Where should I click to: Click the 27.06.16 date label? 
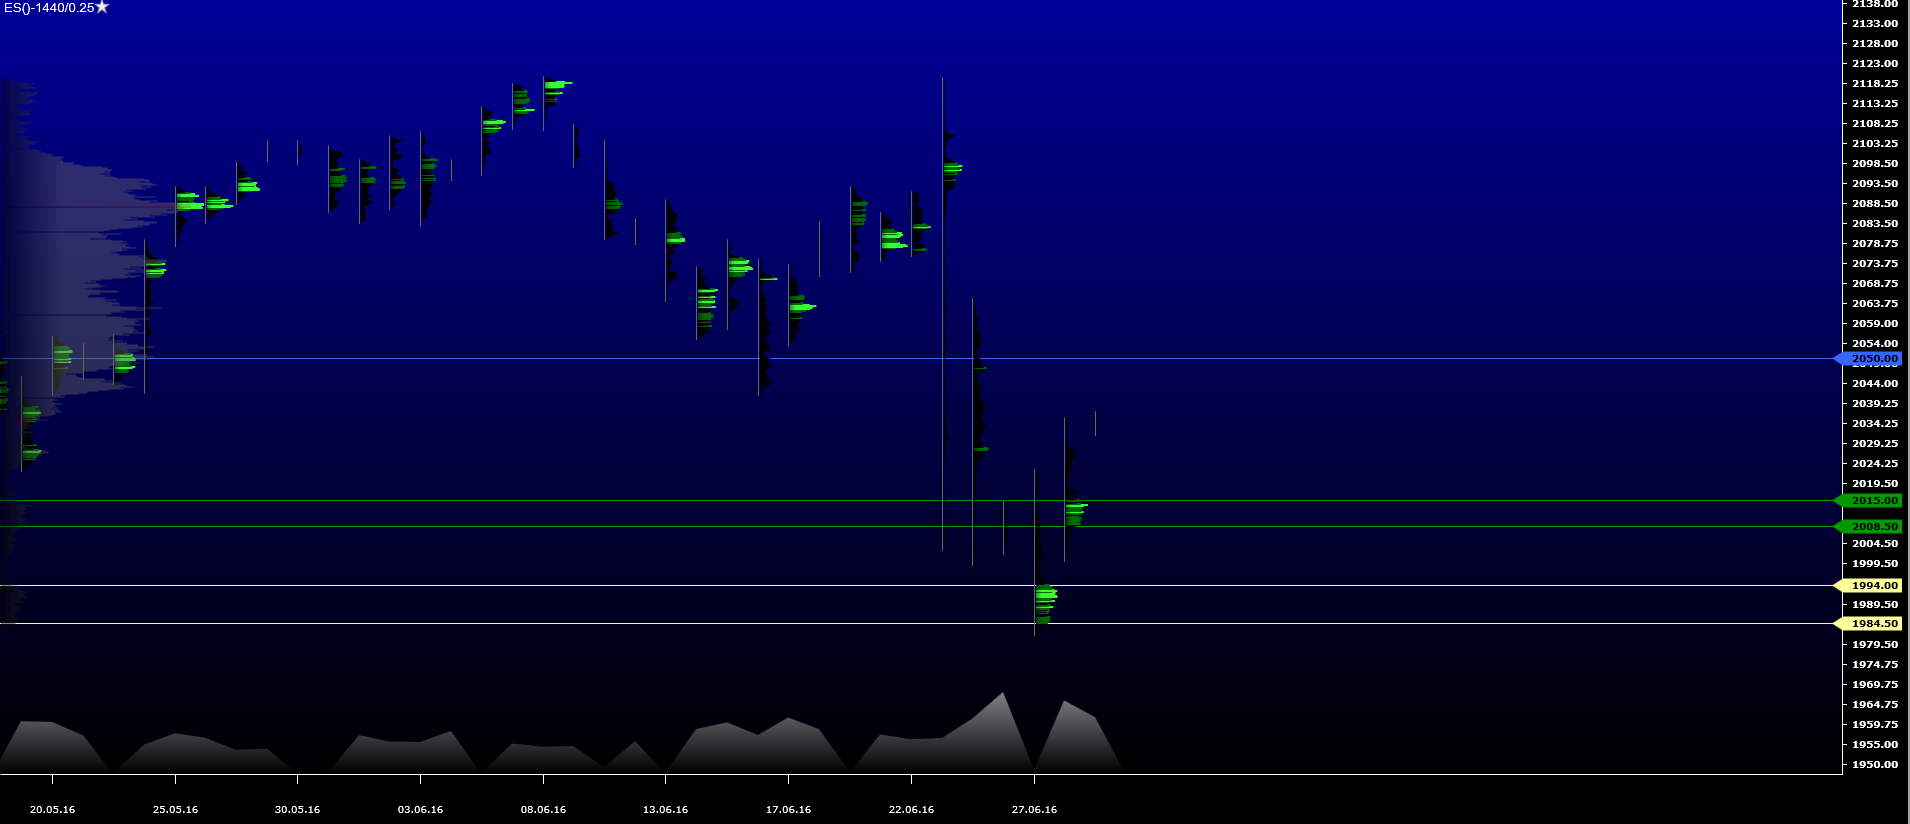tap(1034, 810)
